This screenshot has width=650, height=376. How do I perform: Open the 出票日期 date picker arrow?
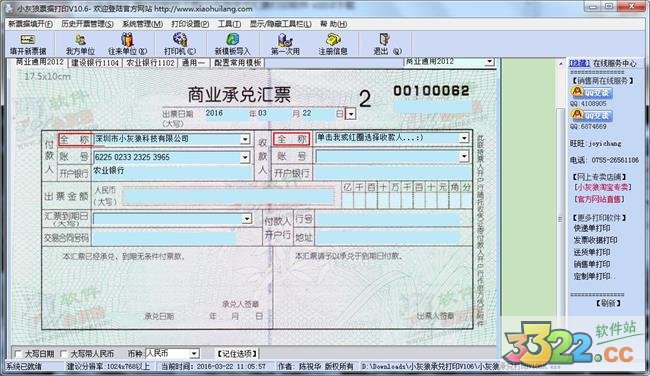(x=351, y=114)
